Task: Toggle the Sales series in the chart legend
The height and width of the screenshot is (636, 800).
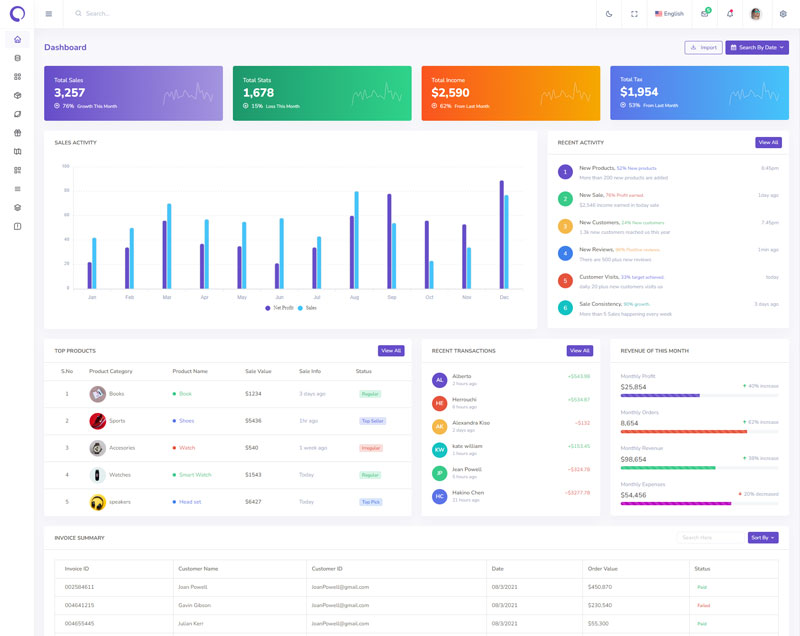Action: (307, 308)
